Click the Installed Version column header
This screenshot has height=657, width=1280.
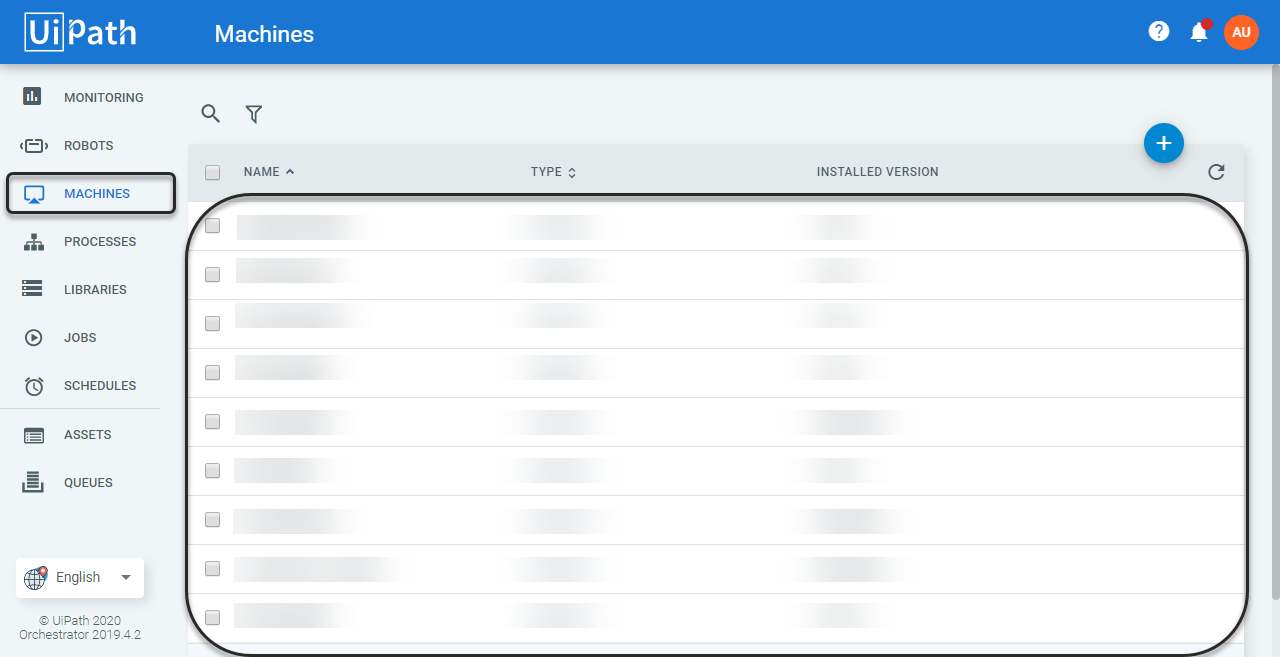coord(877,172)
